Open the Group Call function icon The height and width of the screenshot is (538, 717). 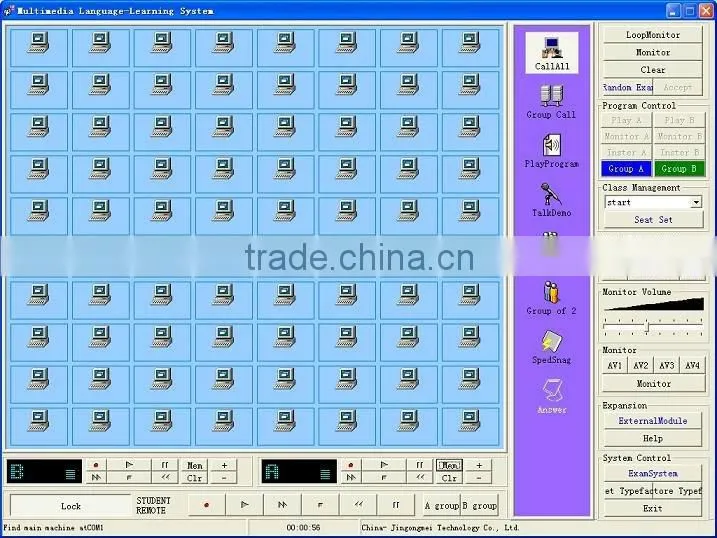551,102
